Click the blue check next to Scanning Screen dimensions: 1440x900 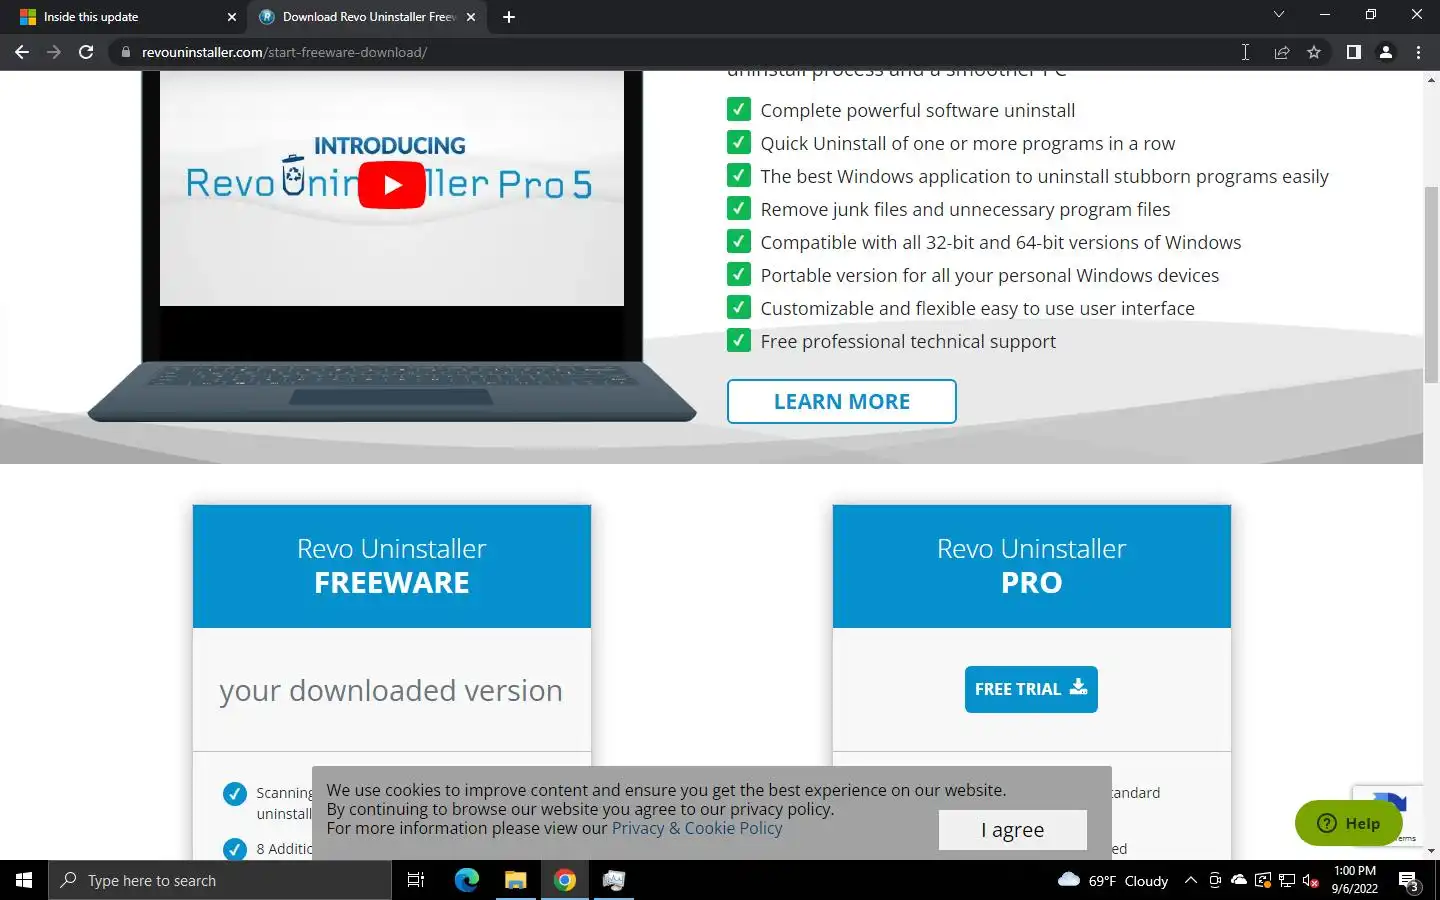[x=234, y=794]
